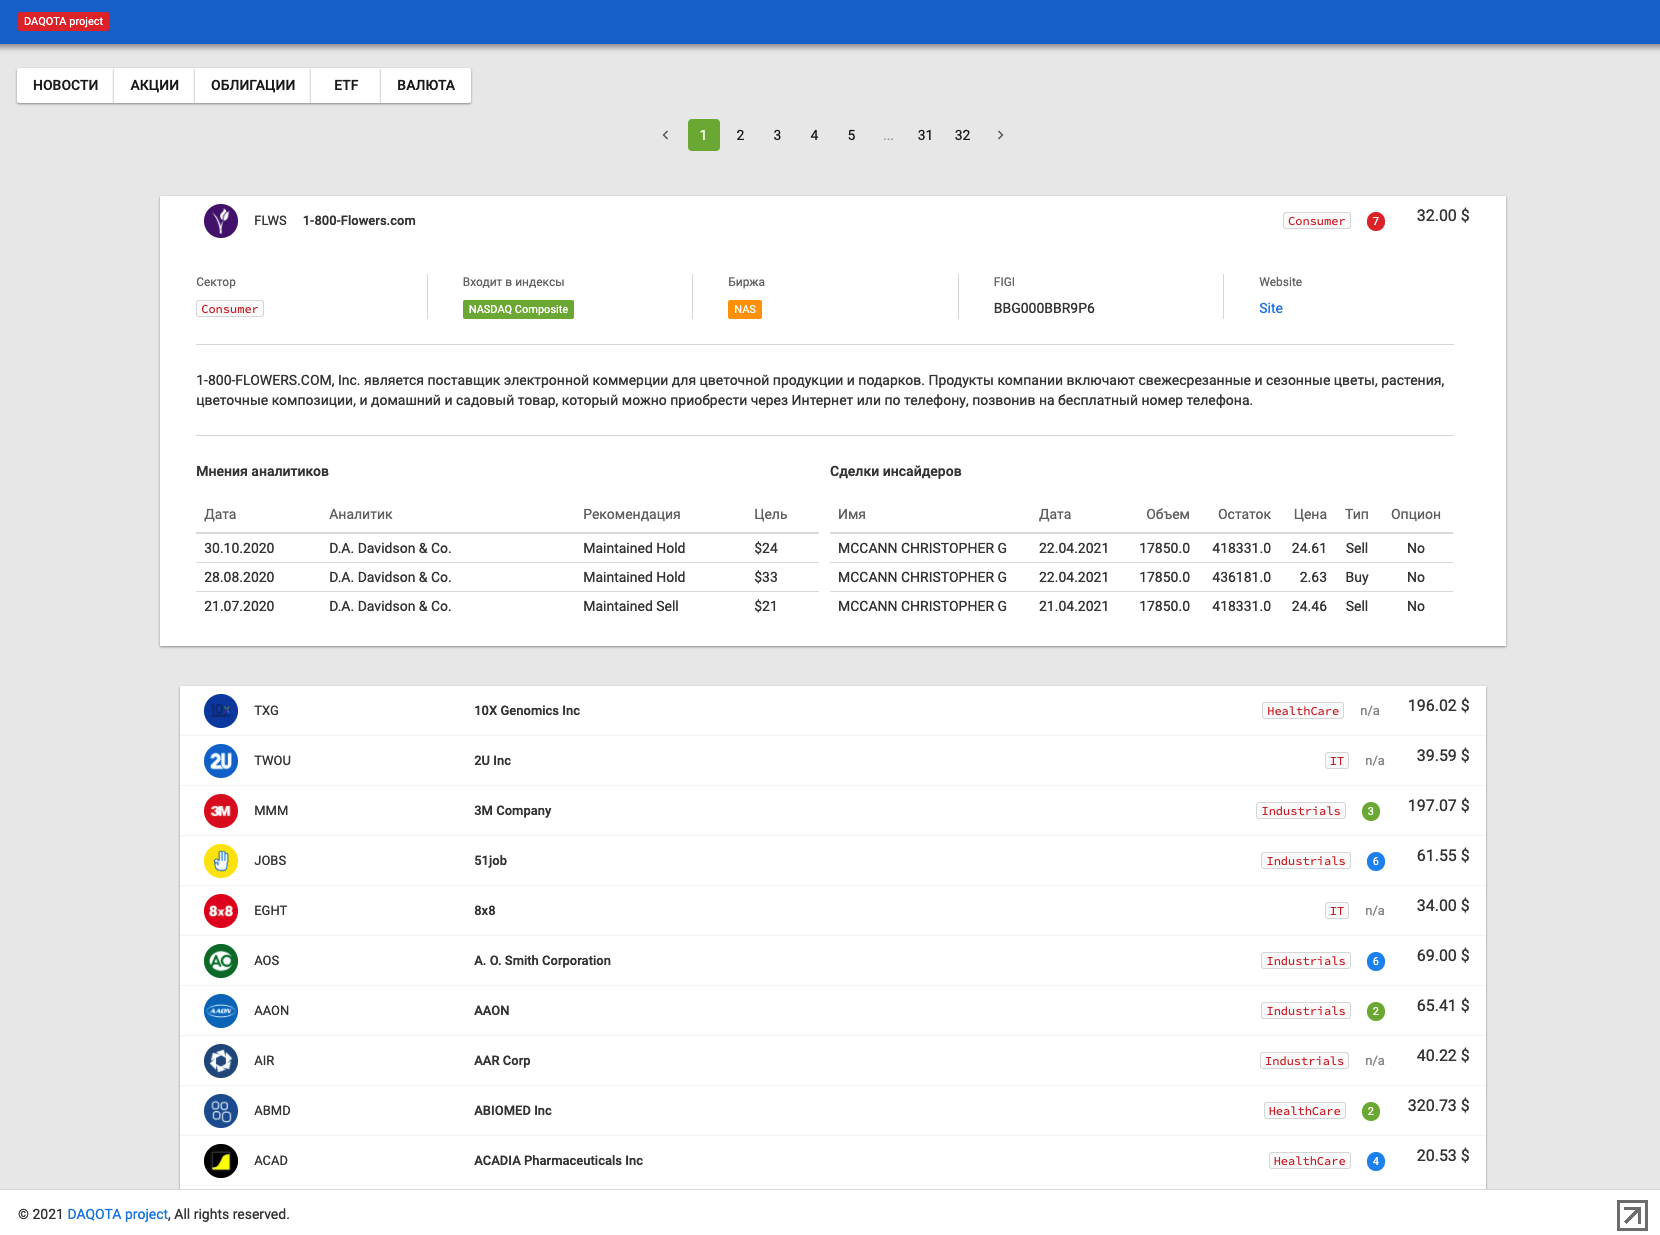Click blue rating badge 6 on AOS row
1660x1235 pixels.
point(1376,961)
